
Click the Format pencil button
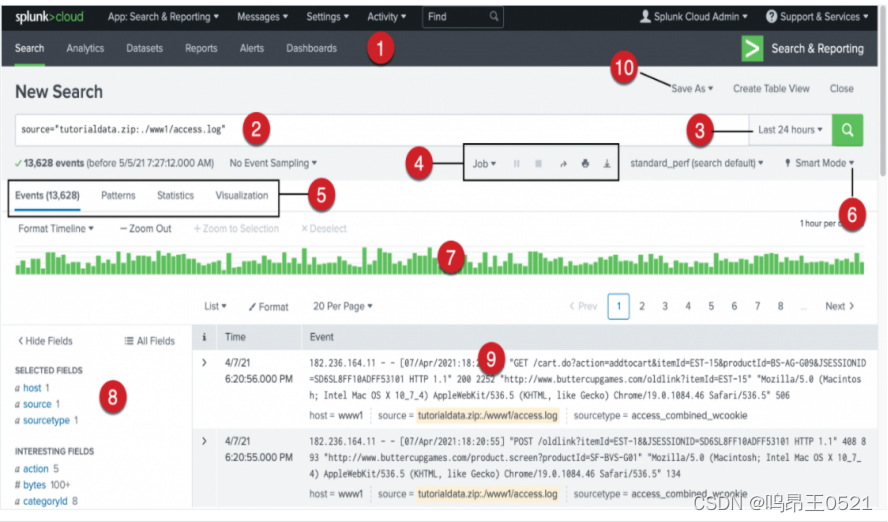tap(268, 307)
